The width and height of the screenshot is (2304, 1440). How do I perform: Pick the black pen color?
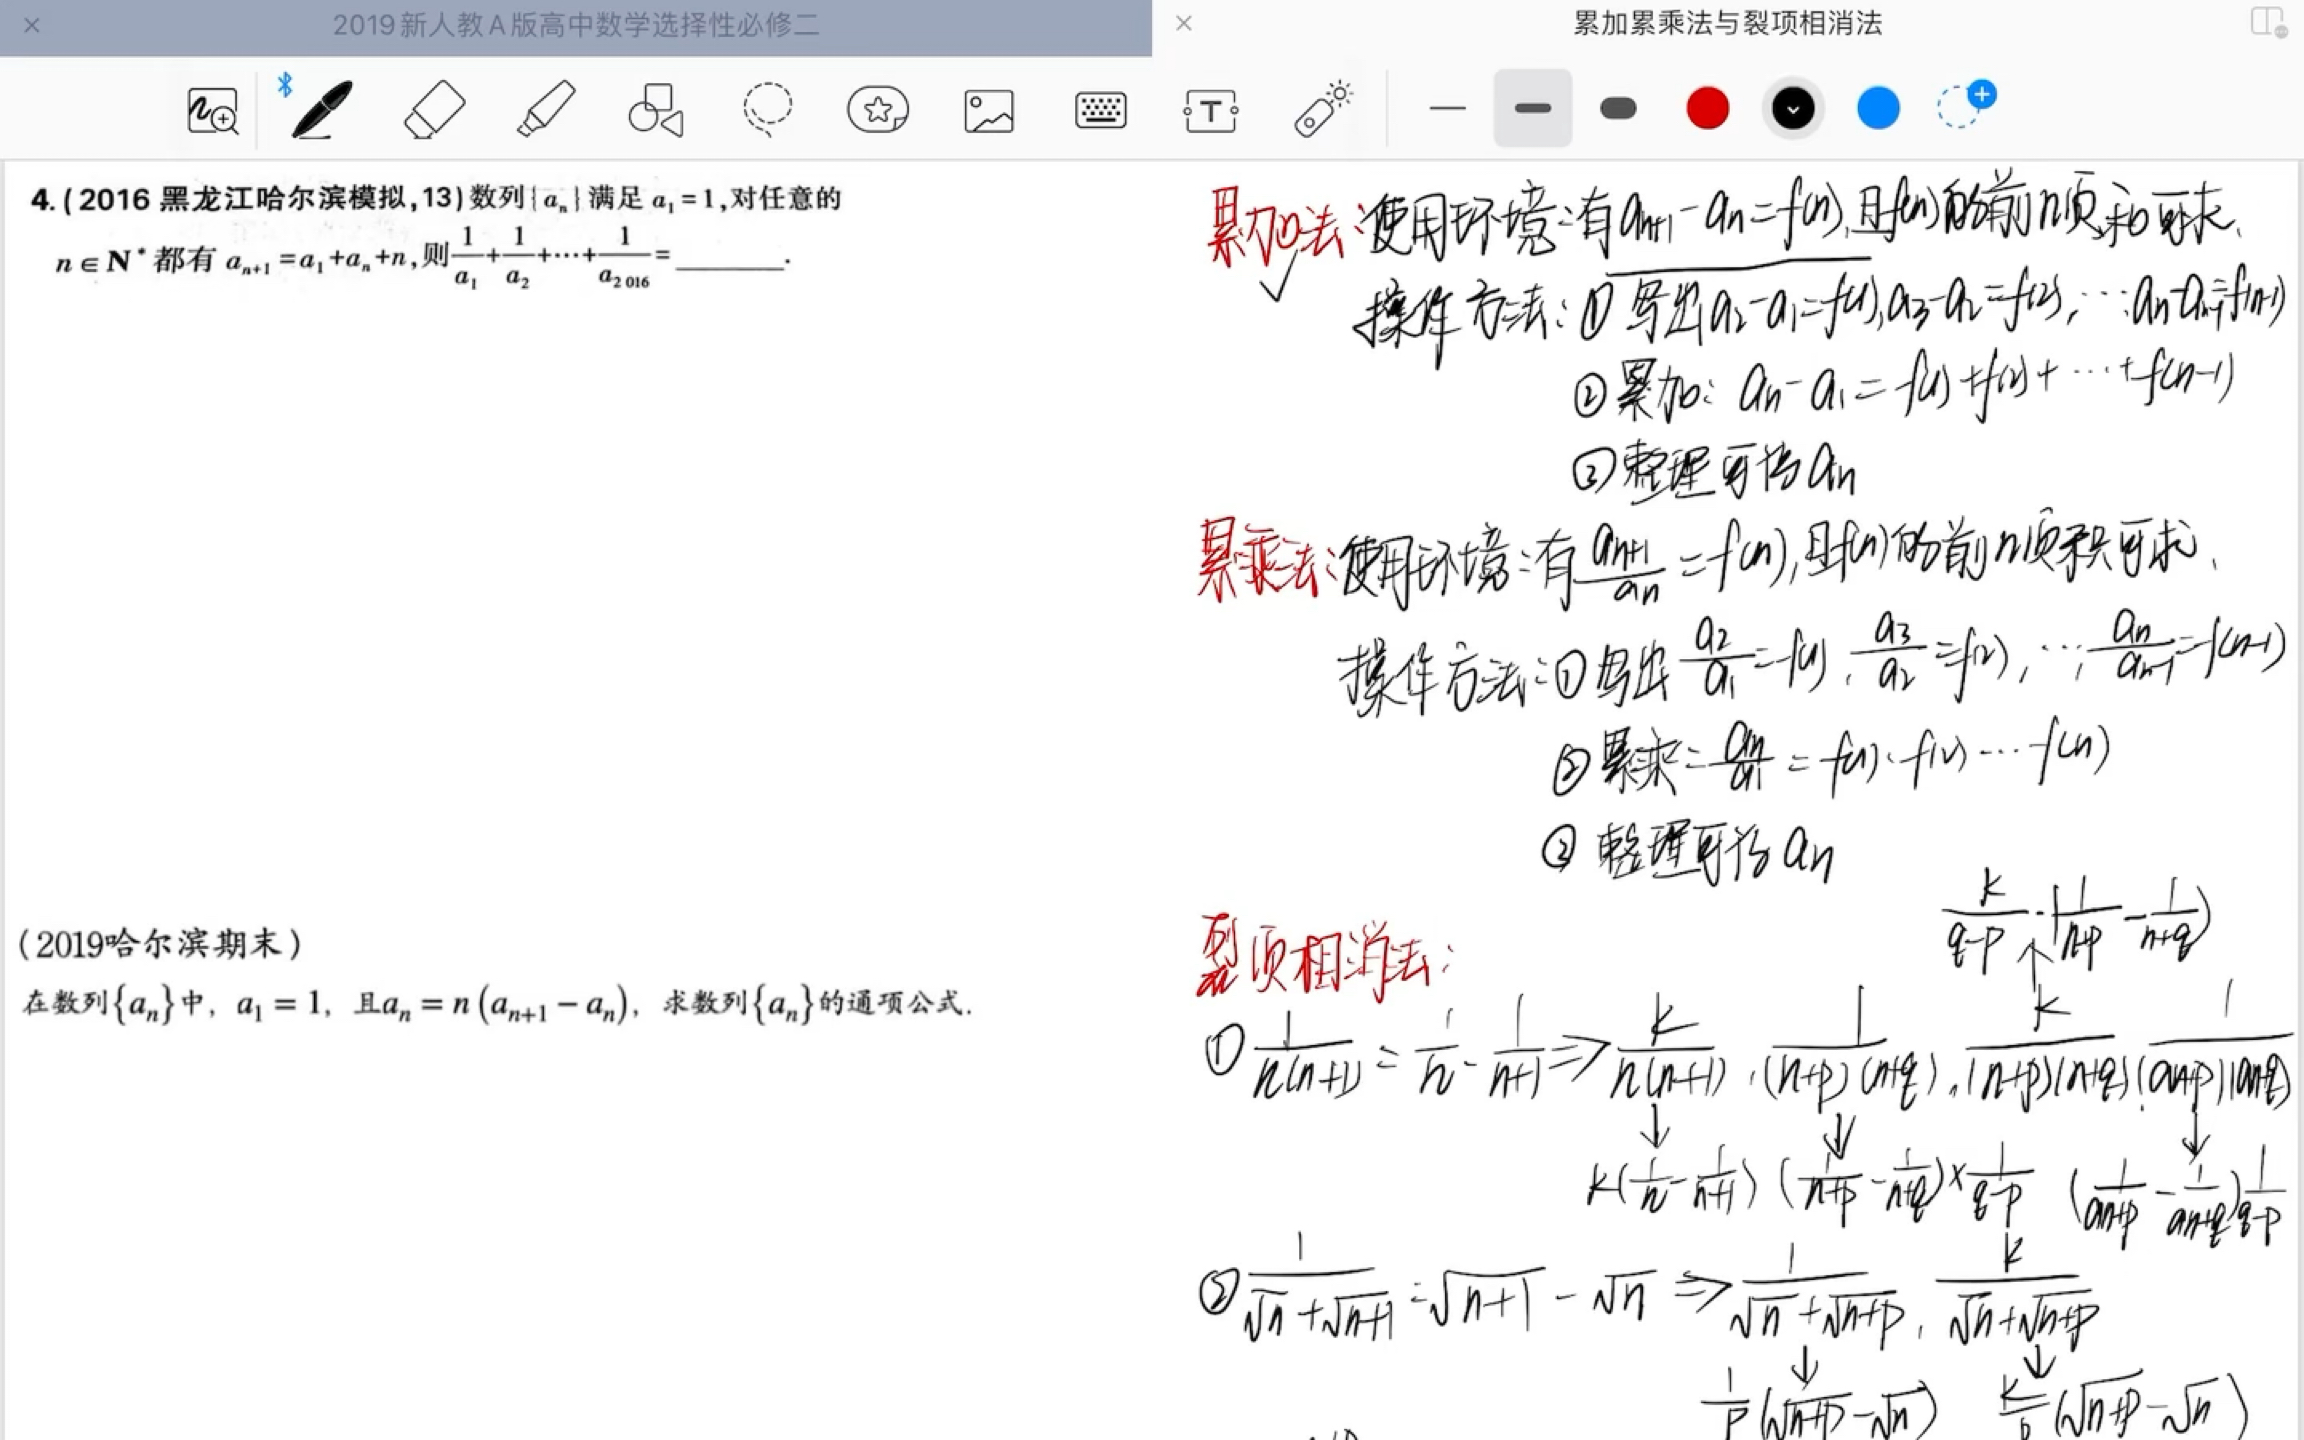1793,108
